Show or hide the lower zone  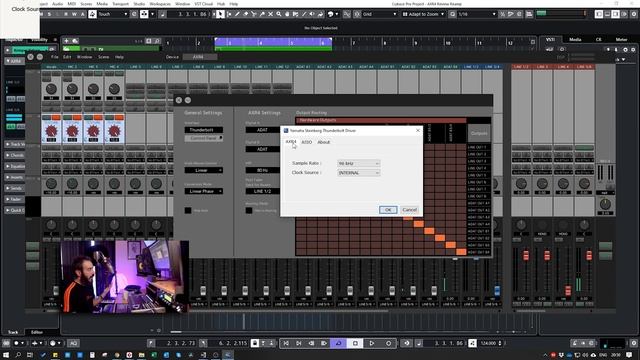click(607, 14)
